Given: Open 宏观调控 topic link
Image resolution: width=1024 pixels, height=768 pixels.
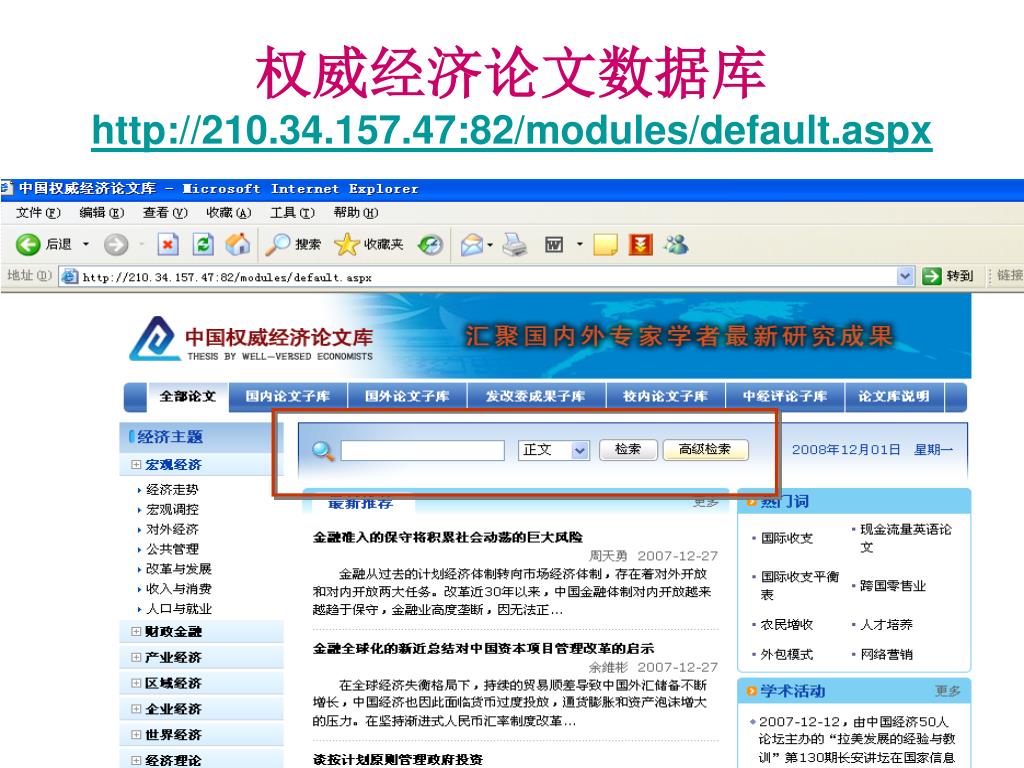Looking at the screenshot, I should click(x=172, y=509).
